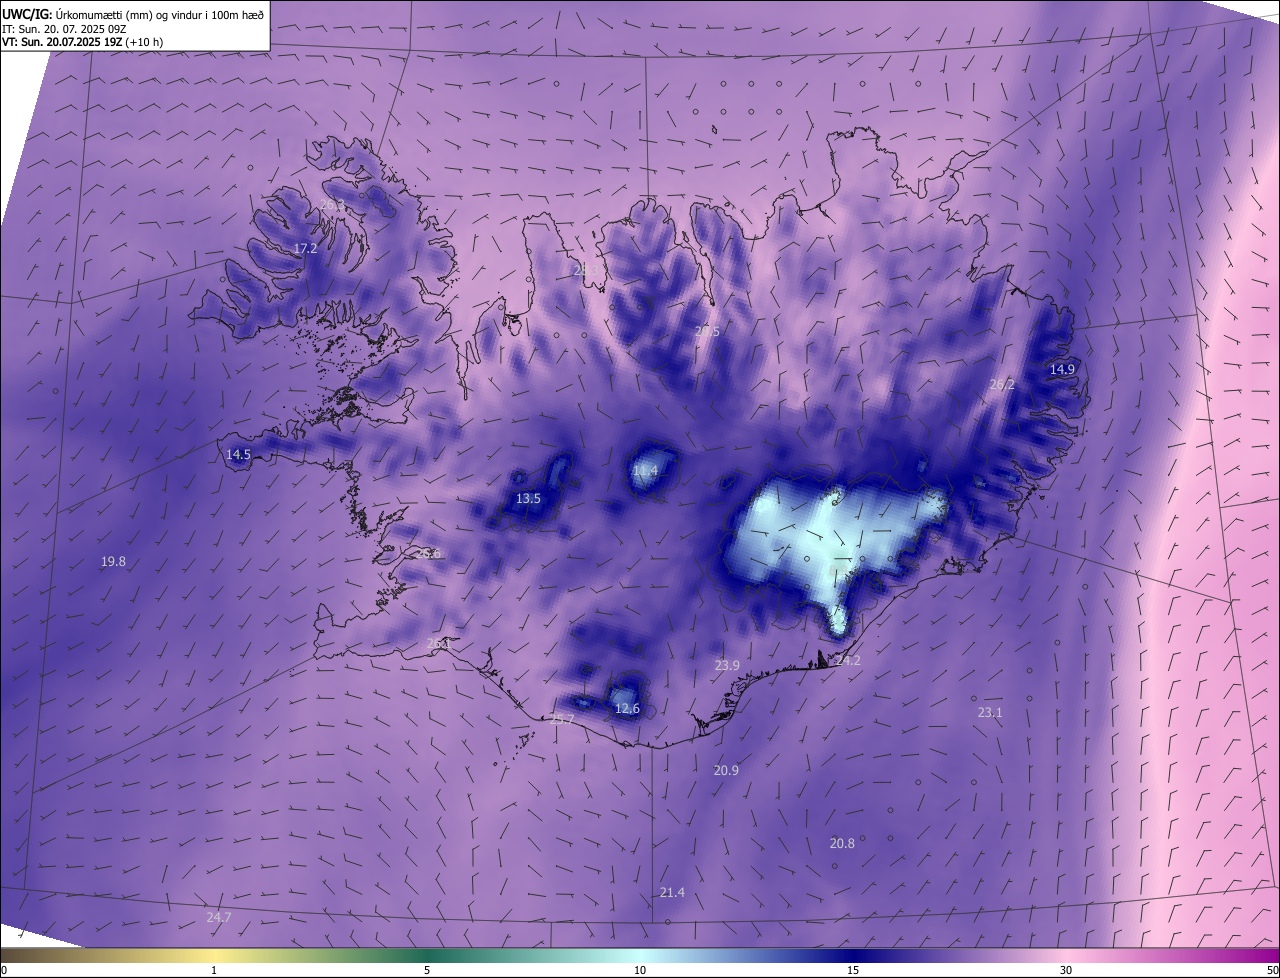The width and height of the screenshot is (1280, 978).
Task: Click the yellow segment of the color scale
Action: coord(215,956)
